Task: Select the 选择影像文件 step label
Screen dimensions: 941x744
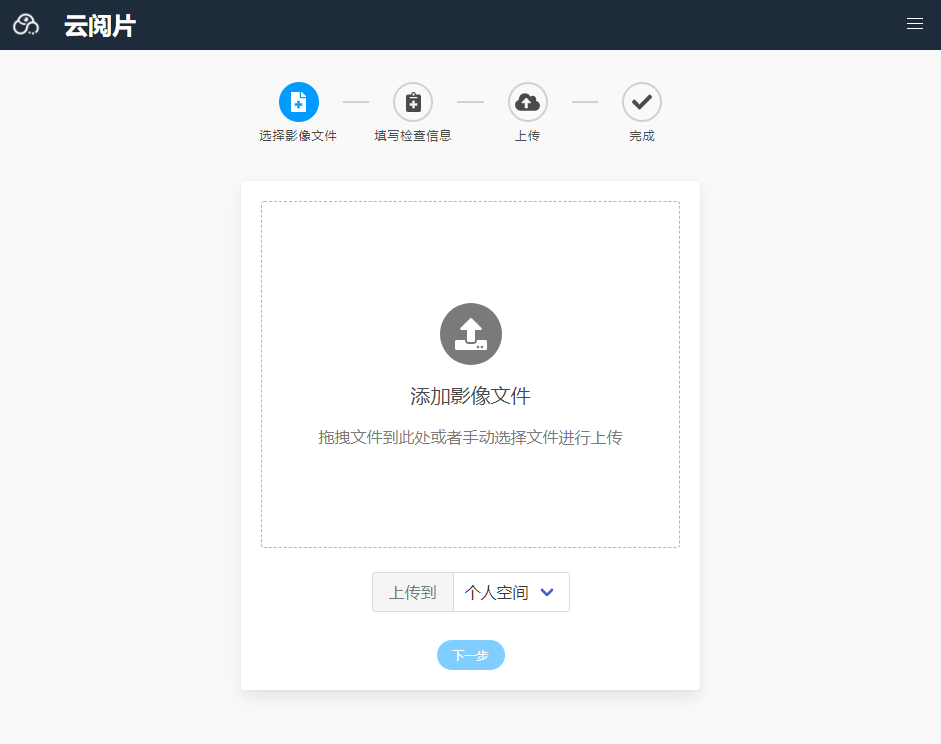Action: pyautogui.click(x=298, y=136)
